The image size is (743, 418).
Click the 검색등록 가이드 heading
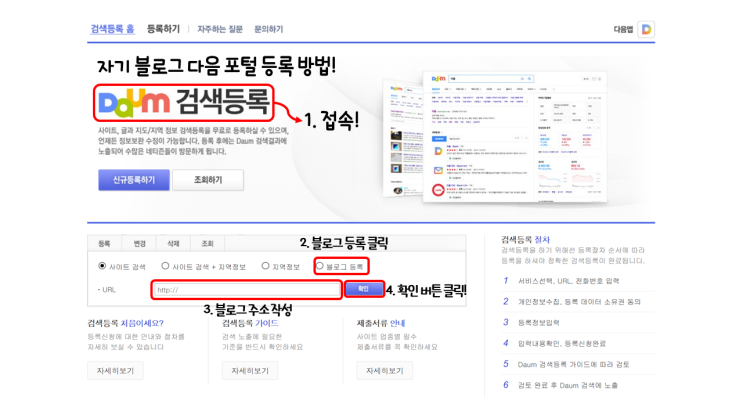[250, 323]
